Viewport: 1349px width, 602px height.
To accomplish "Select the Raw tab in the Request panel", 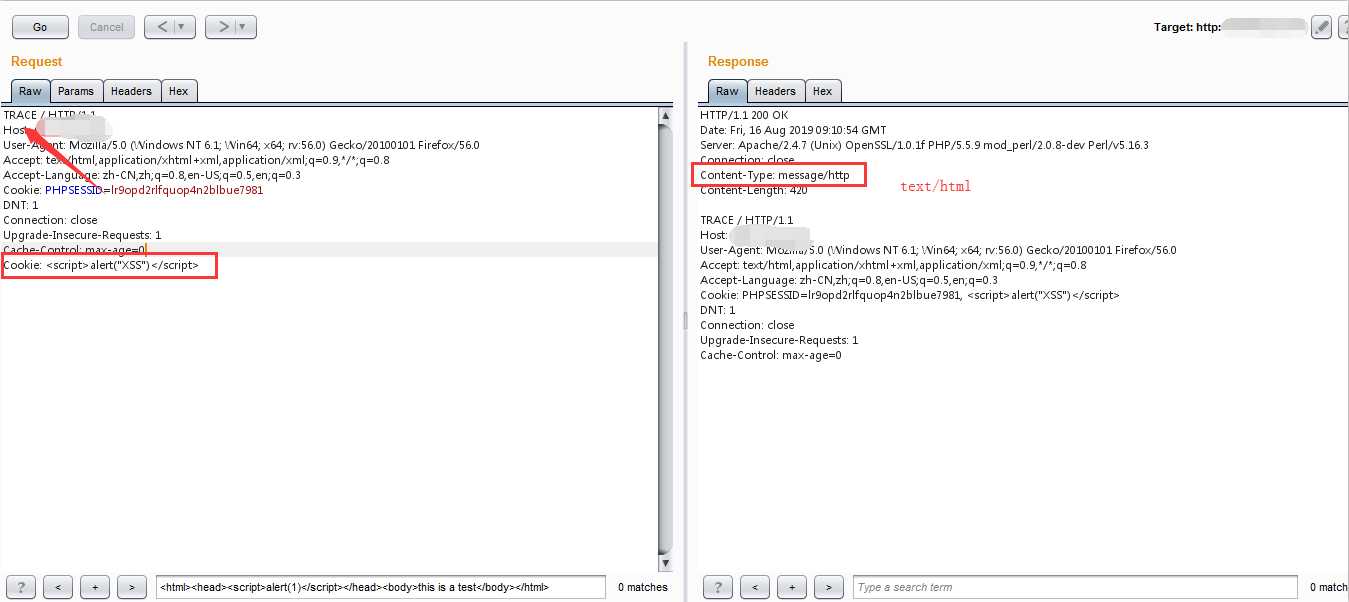I will click(30, 91).
